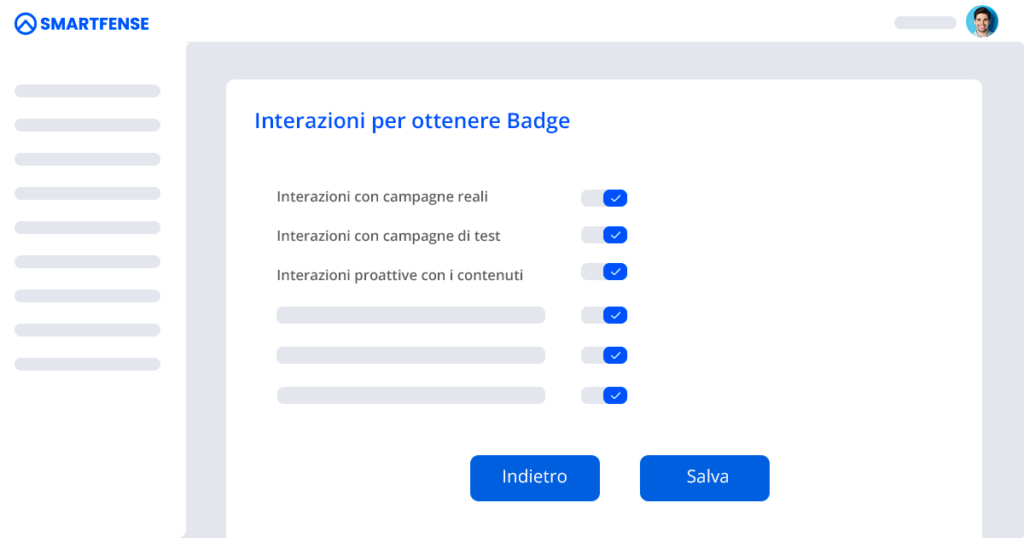Select the second sidebar menu placeholder
This screenshot has width=1024, height=538.
click(88, 125)
